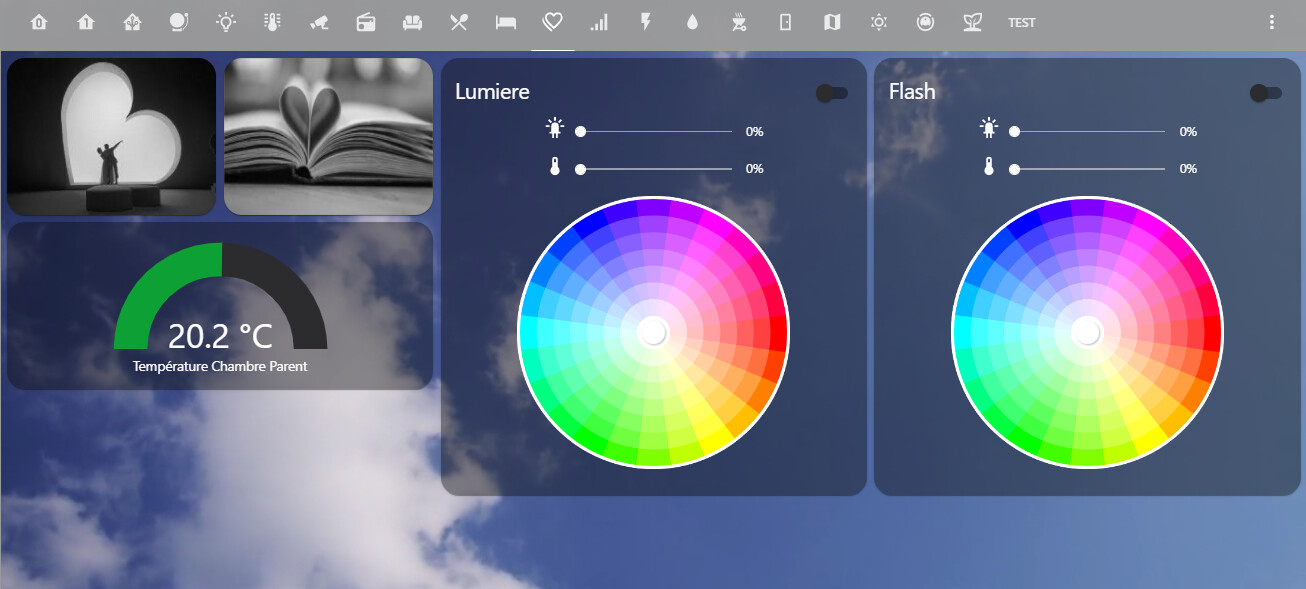Image resolution: width=1306 pixels, height=589 pixels.
Task: Switch to the TEST tab
Action: (x=1021, y=22)
